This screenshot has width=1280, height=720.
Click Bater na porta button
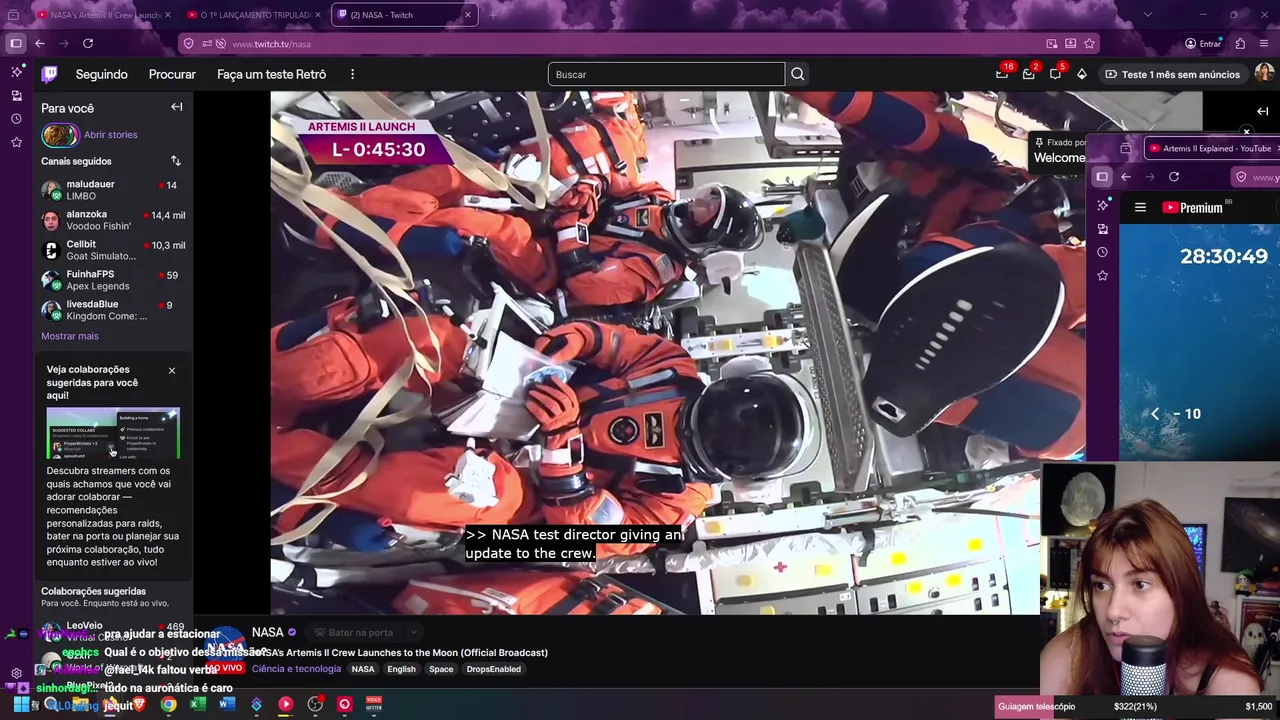(353, 632)
